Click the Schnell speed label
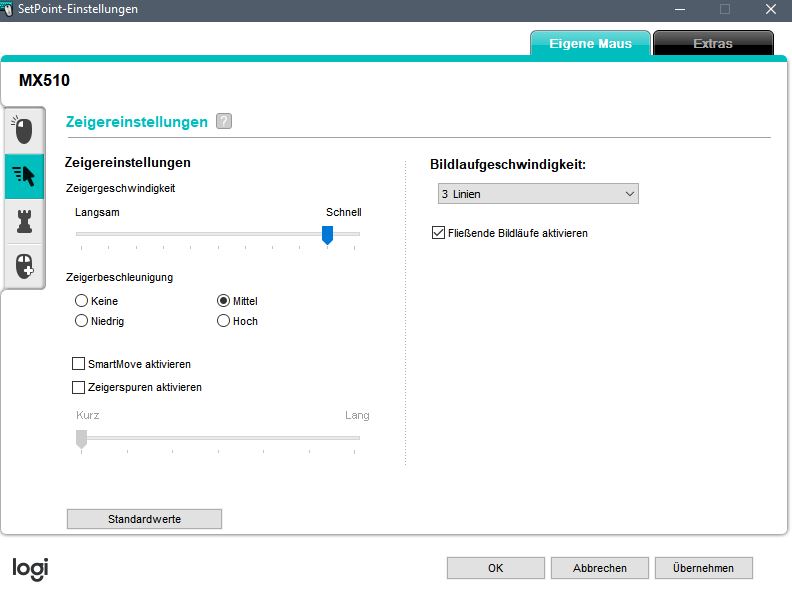 (x=343, y=212)
